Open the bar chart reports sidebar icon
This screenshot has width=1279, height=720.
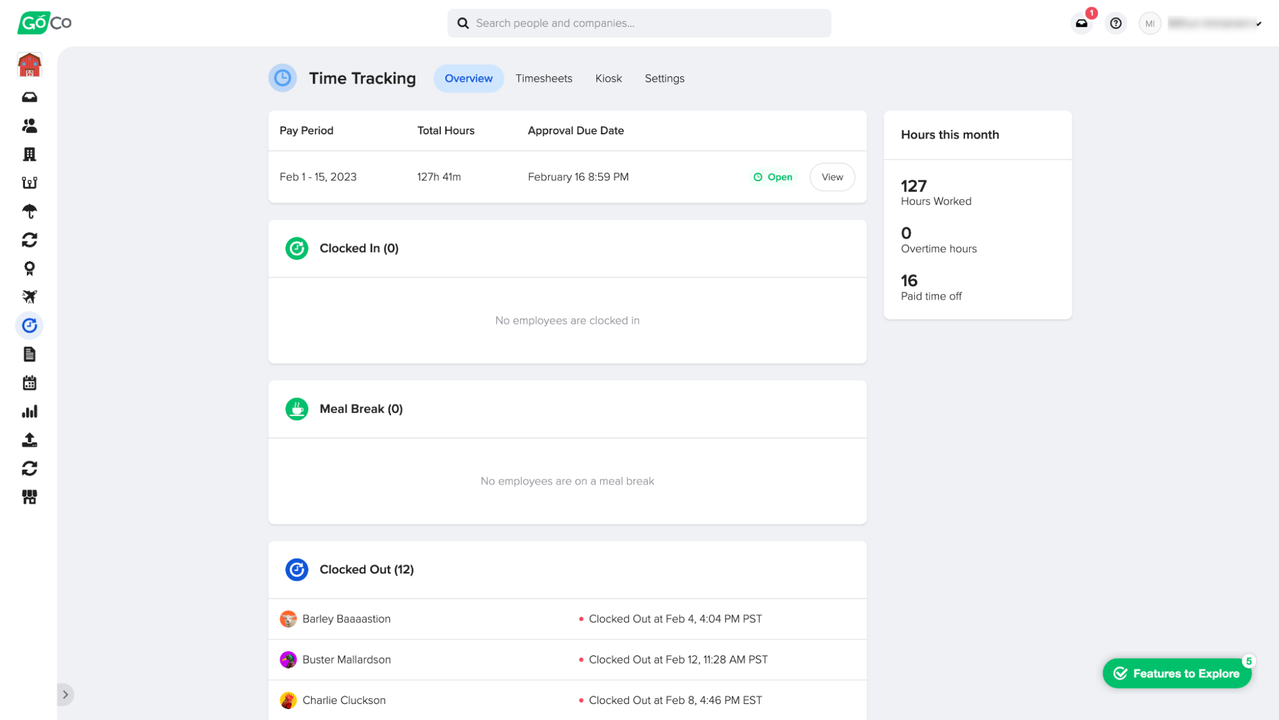(x=29, y=411)
